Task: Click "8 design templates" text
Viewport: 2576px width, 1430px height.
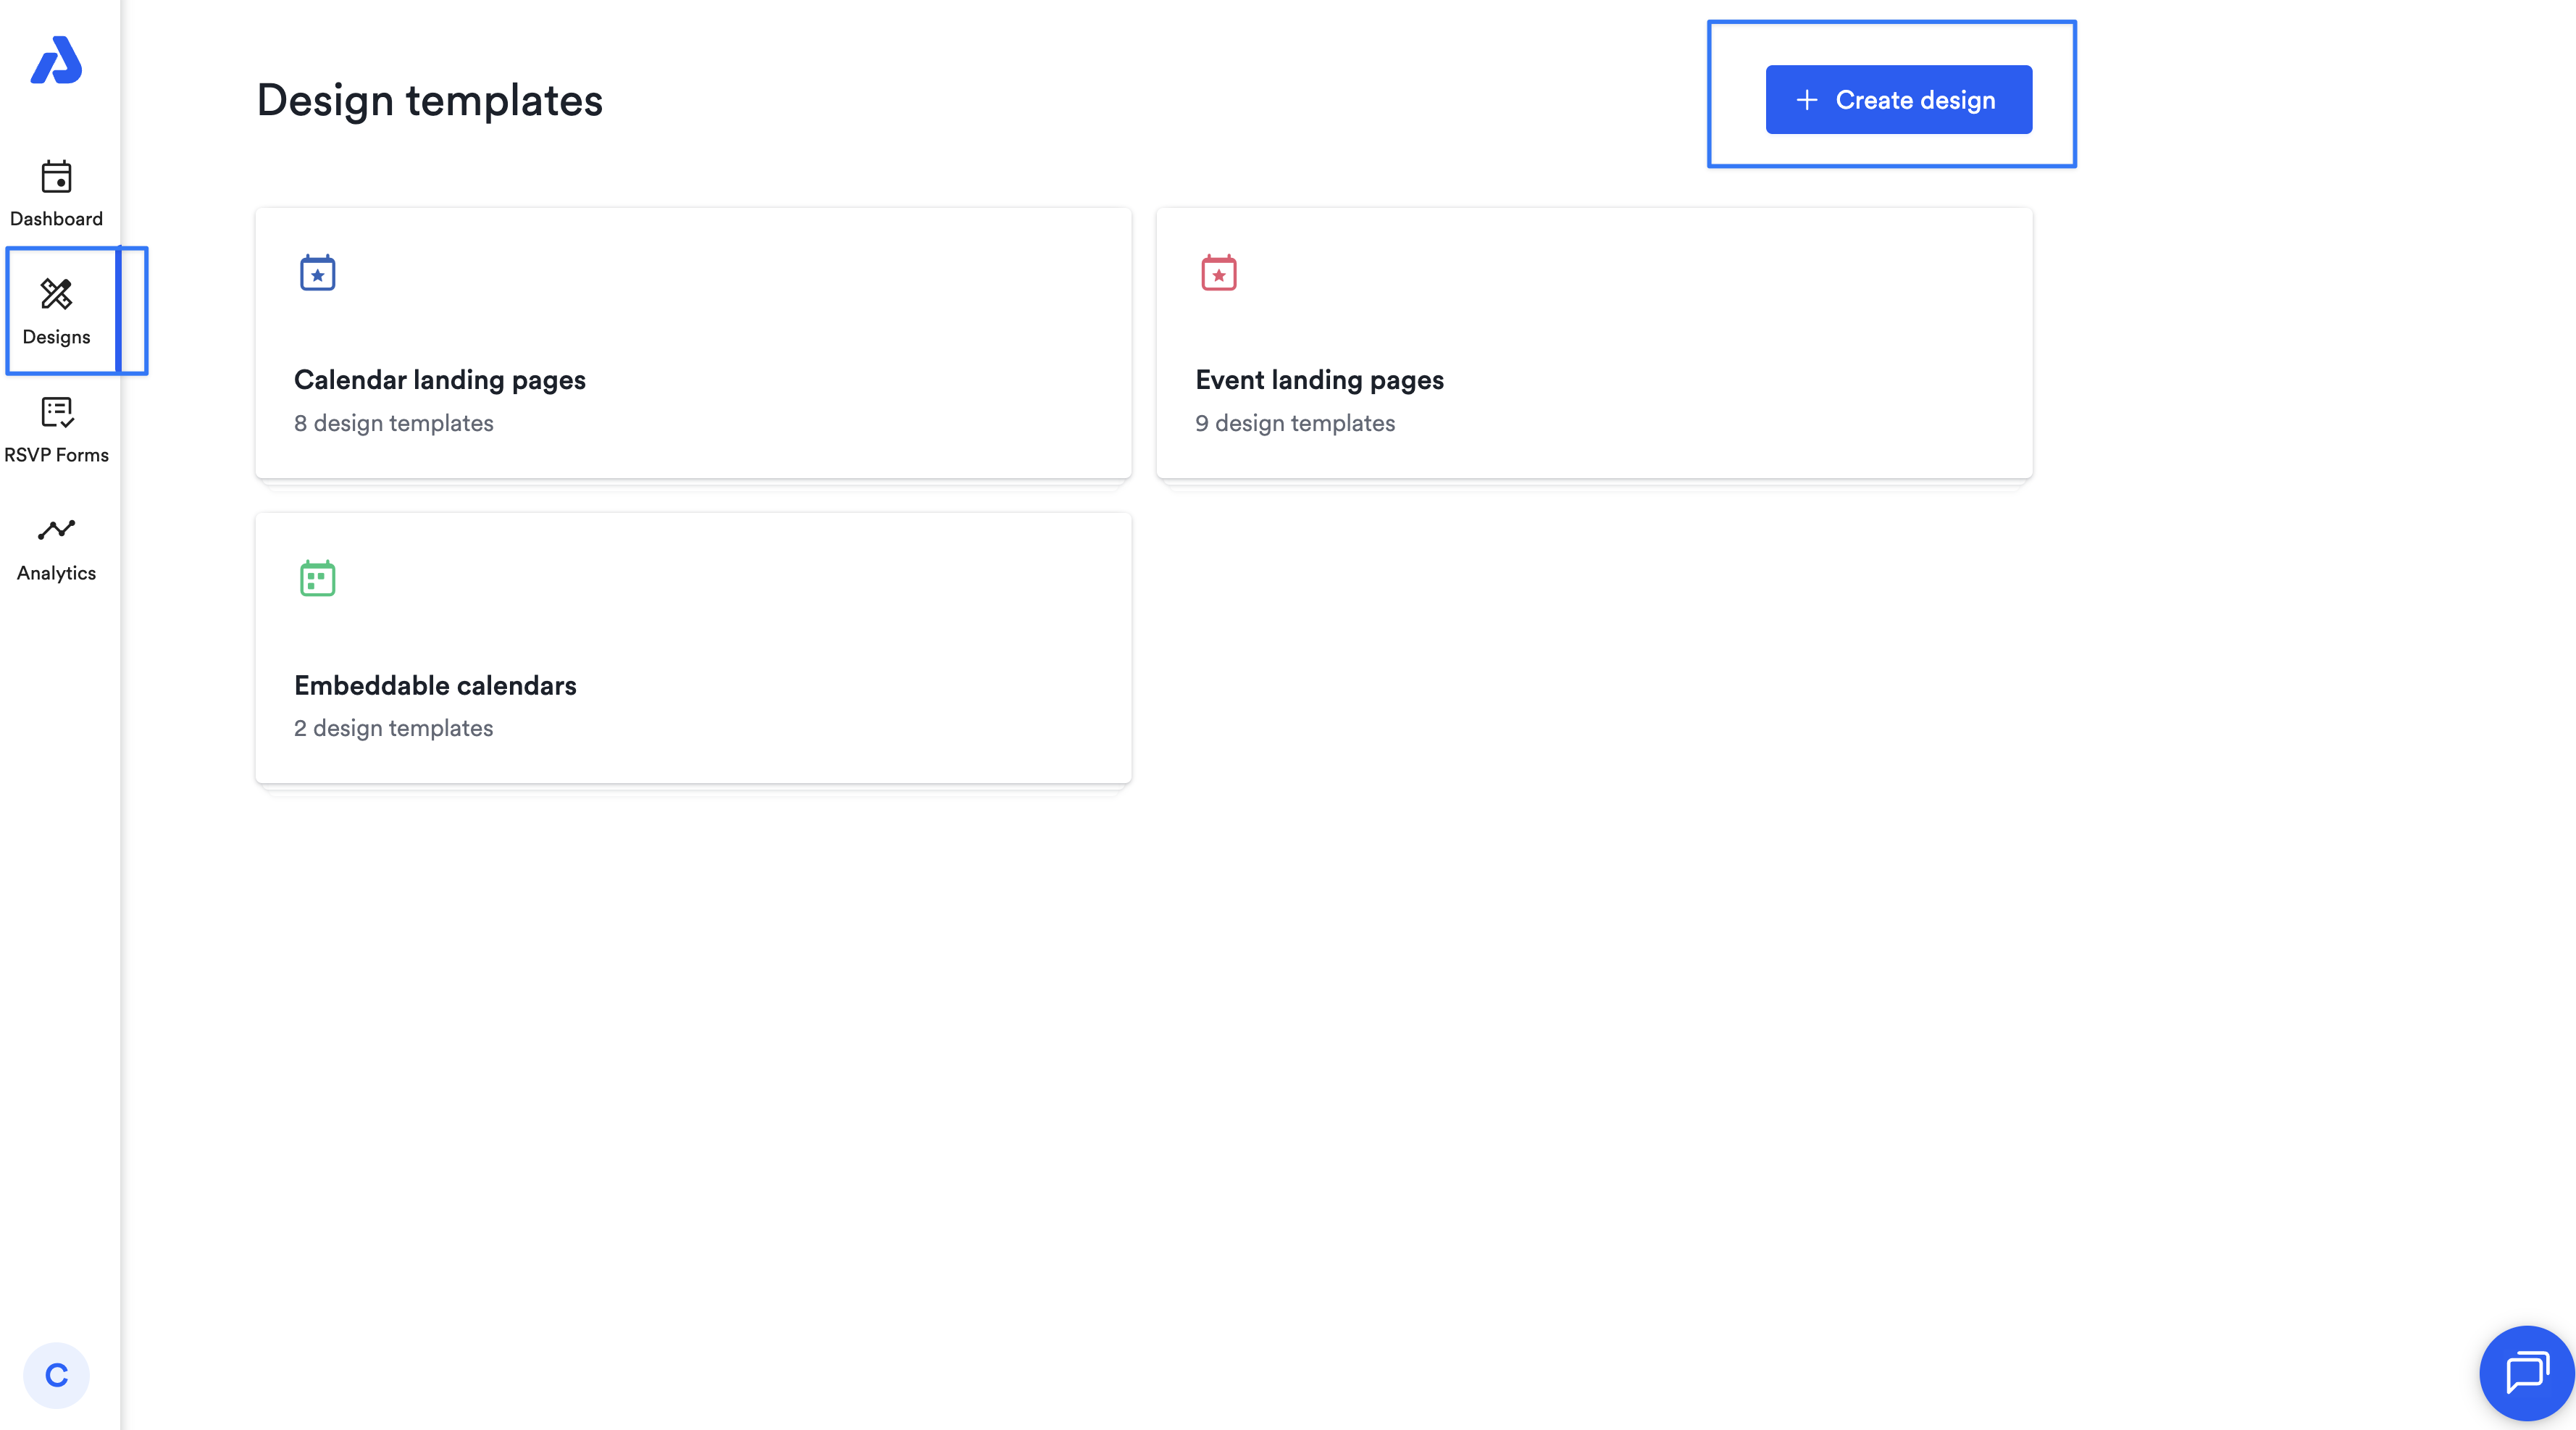Action: point(393,423)
